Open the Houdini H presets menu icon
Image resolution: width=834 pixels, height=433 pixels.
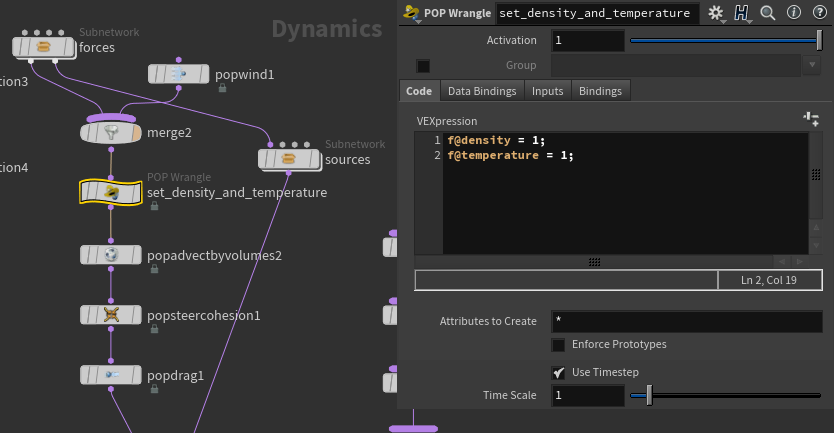click(741, 13)
